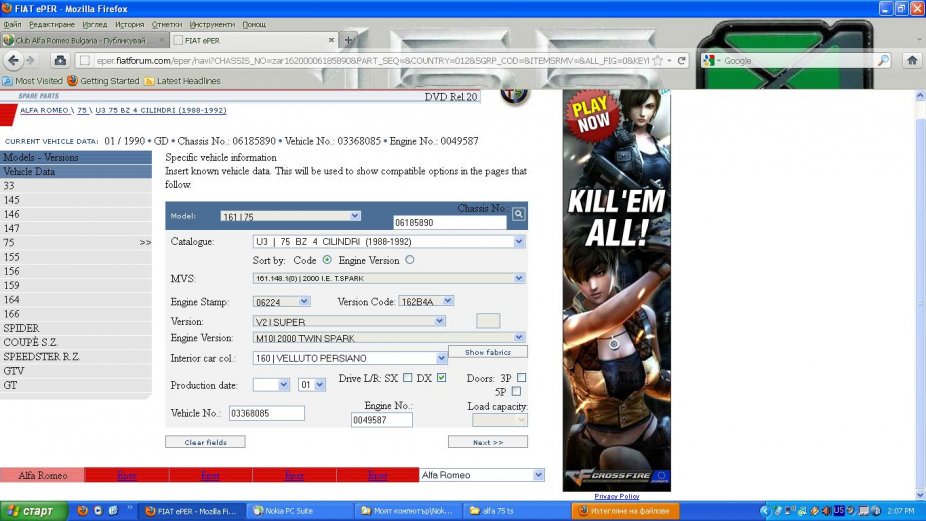
Task: Open the История menu in the menu bar
Action: click(129, 24)
